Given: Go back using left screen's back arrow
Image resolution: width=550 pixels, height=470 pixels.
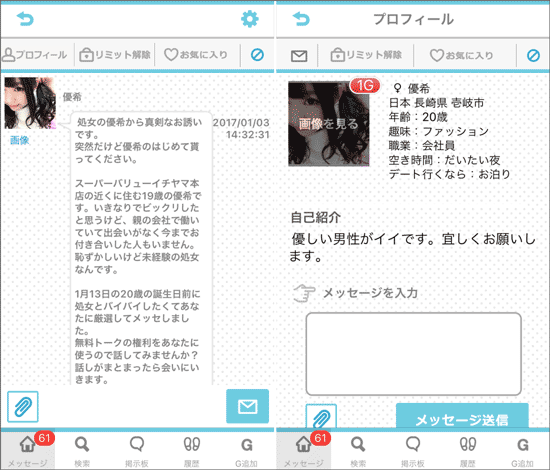Looking at the screenshot, I should pos(25,19).
